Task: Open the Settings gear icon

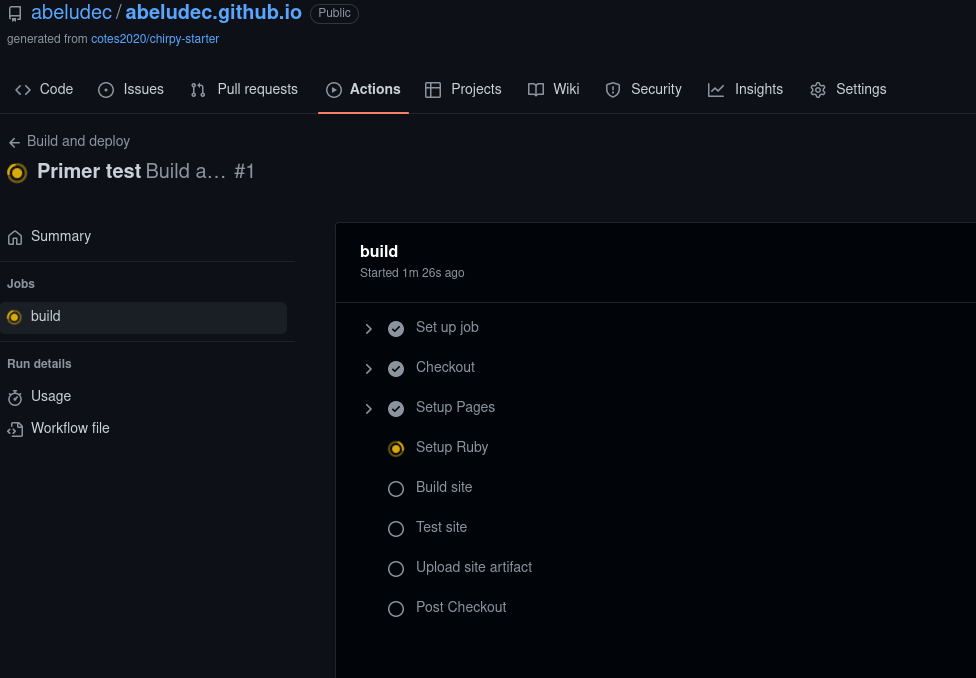Action: [817, 89]
